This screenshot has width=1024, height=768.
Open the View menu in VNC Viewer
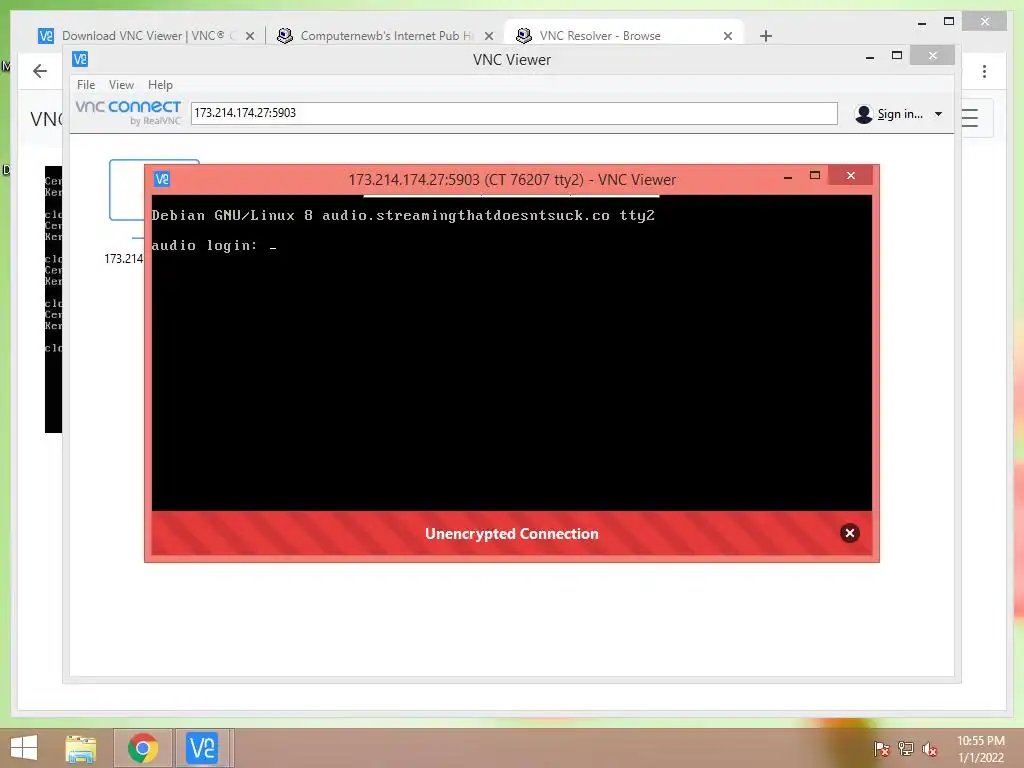click(x=121, y=85)
